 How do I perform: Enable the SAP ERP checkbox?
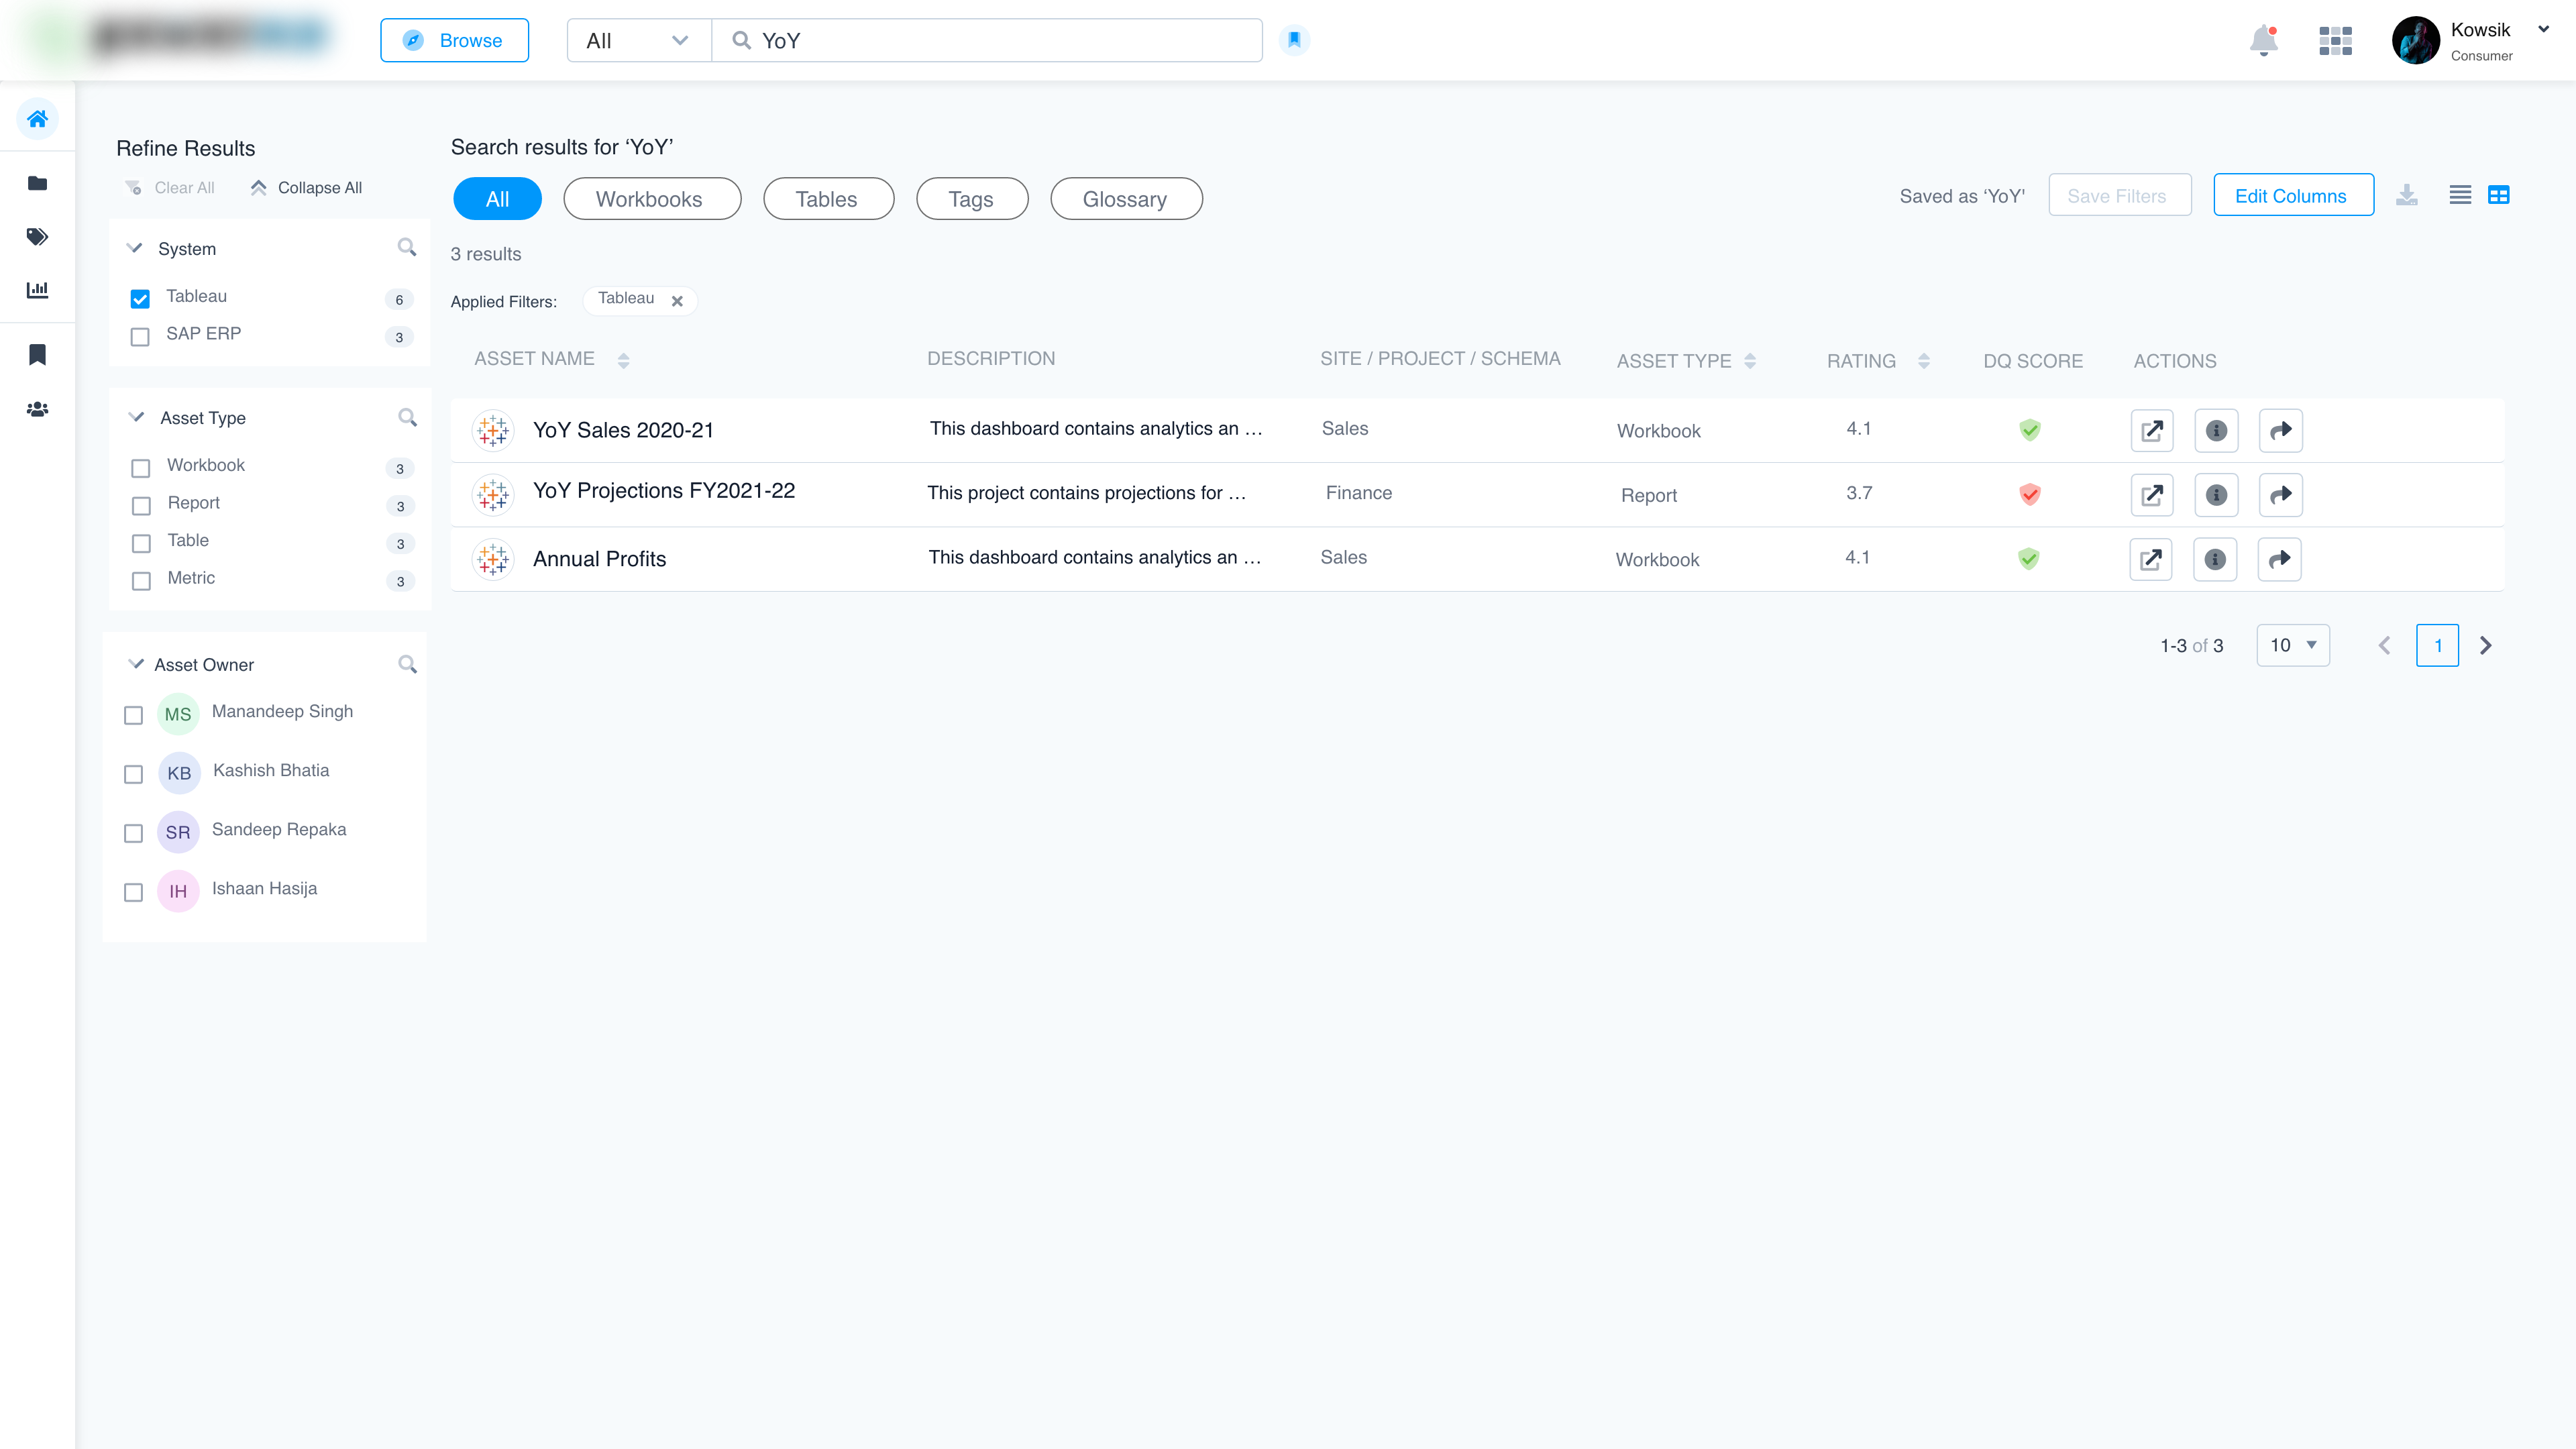[140, 336]
